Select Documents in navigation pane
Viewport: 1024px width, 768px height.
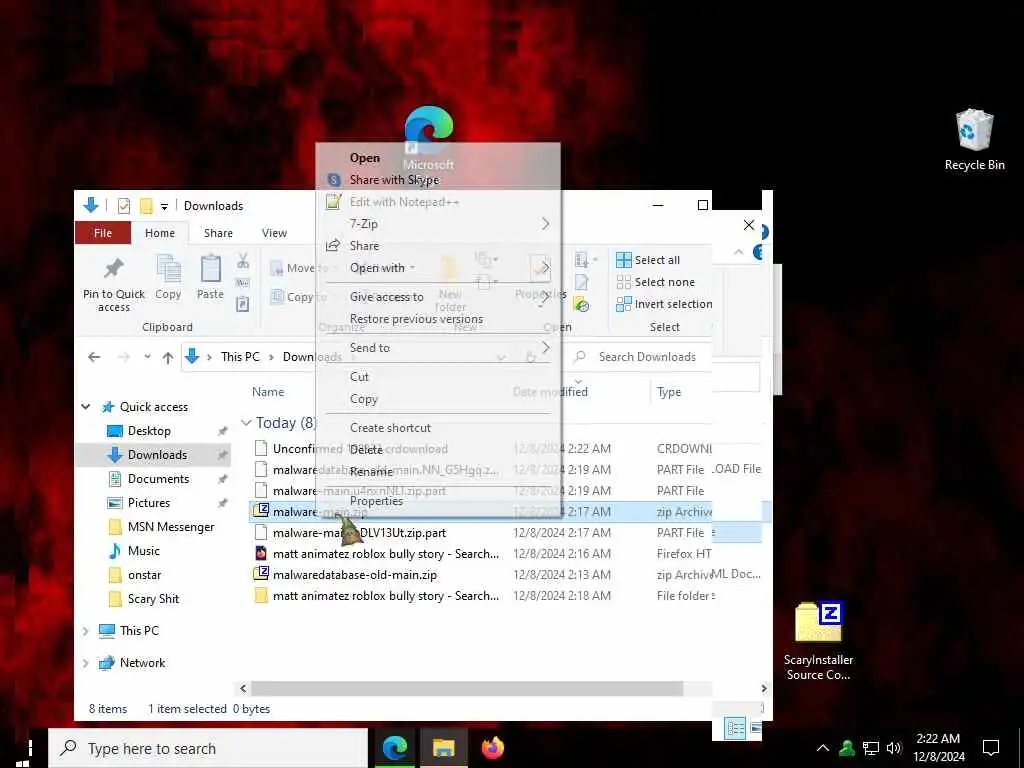click(x=158, y=479)
